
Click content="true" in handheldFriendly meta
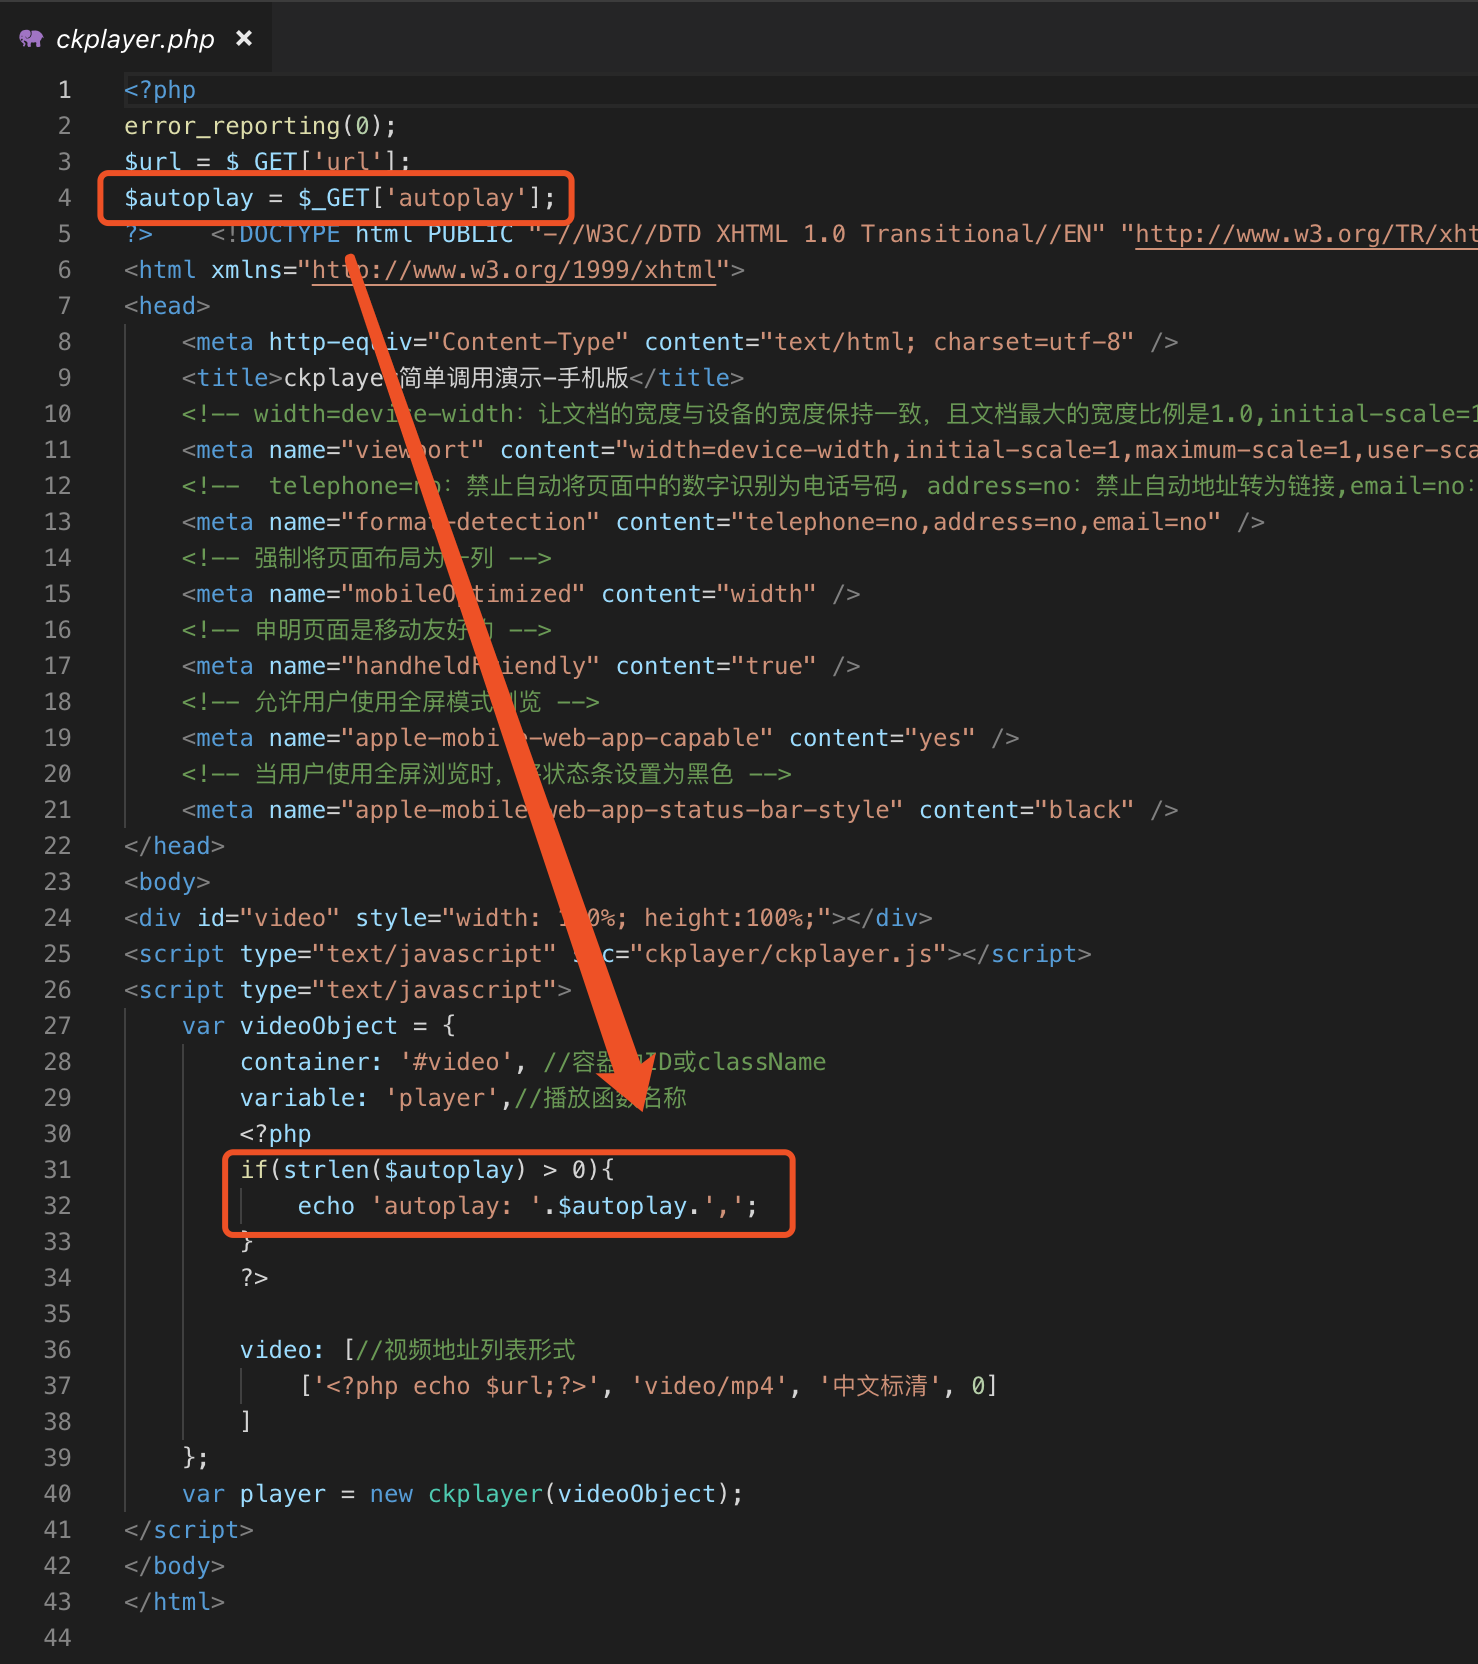click(716, 666)
